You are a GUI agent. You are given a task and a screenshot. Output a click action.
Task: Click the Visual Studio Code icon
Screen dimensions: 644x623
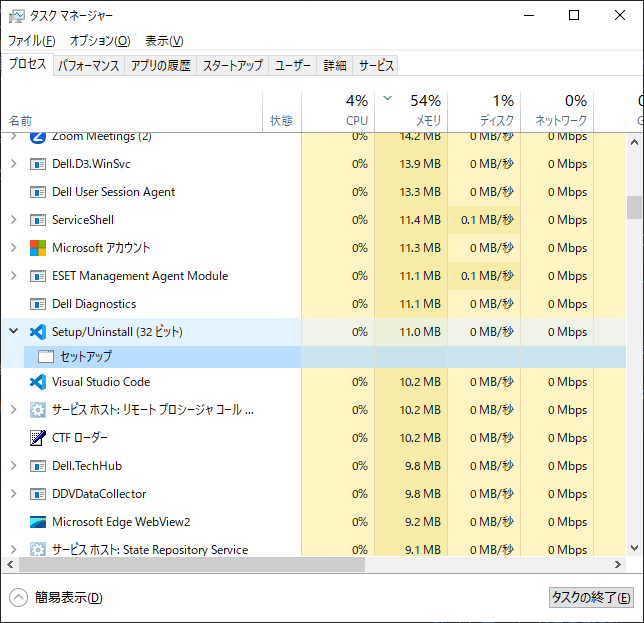(38, 382)
